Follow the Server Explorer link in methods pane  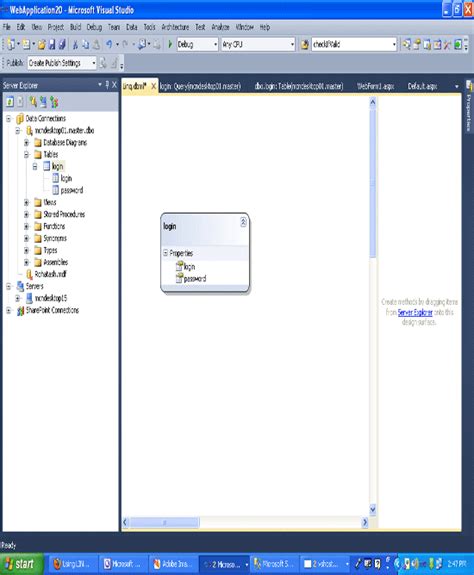[x=415, y=312]
